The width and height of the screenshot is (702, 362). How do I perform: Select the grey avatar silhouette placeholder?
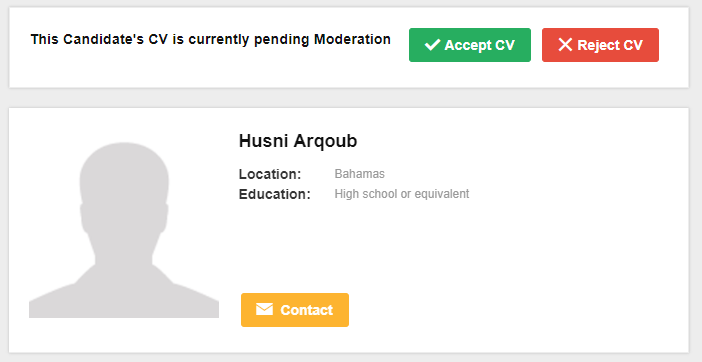coord(124,230)
